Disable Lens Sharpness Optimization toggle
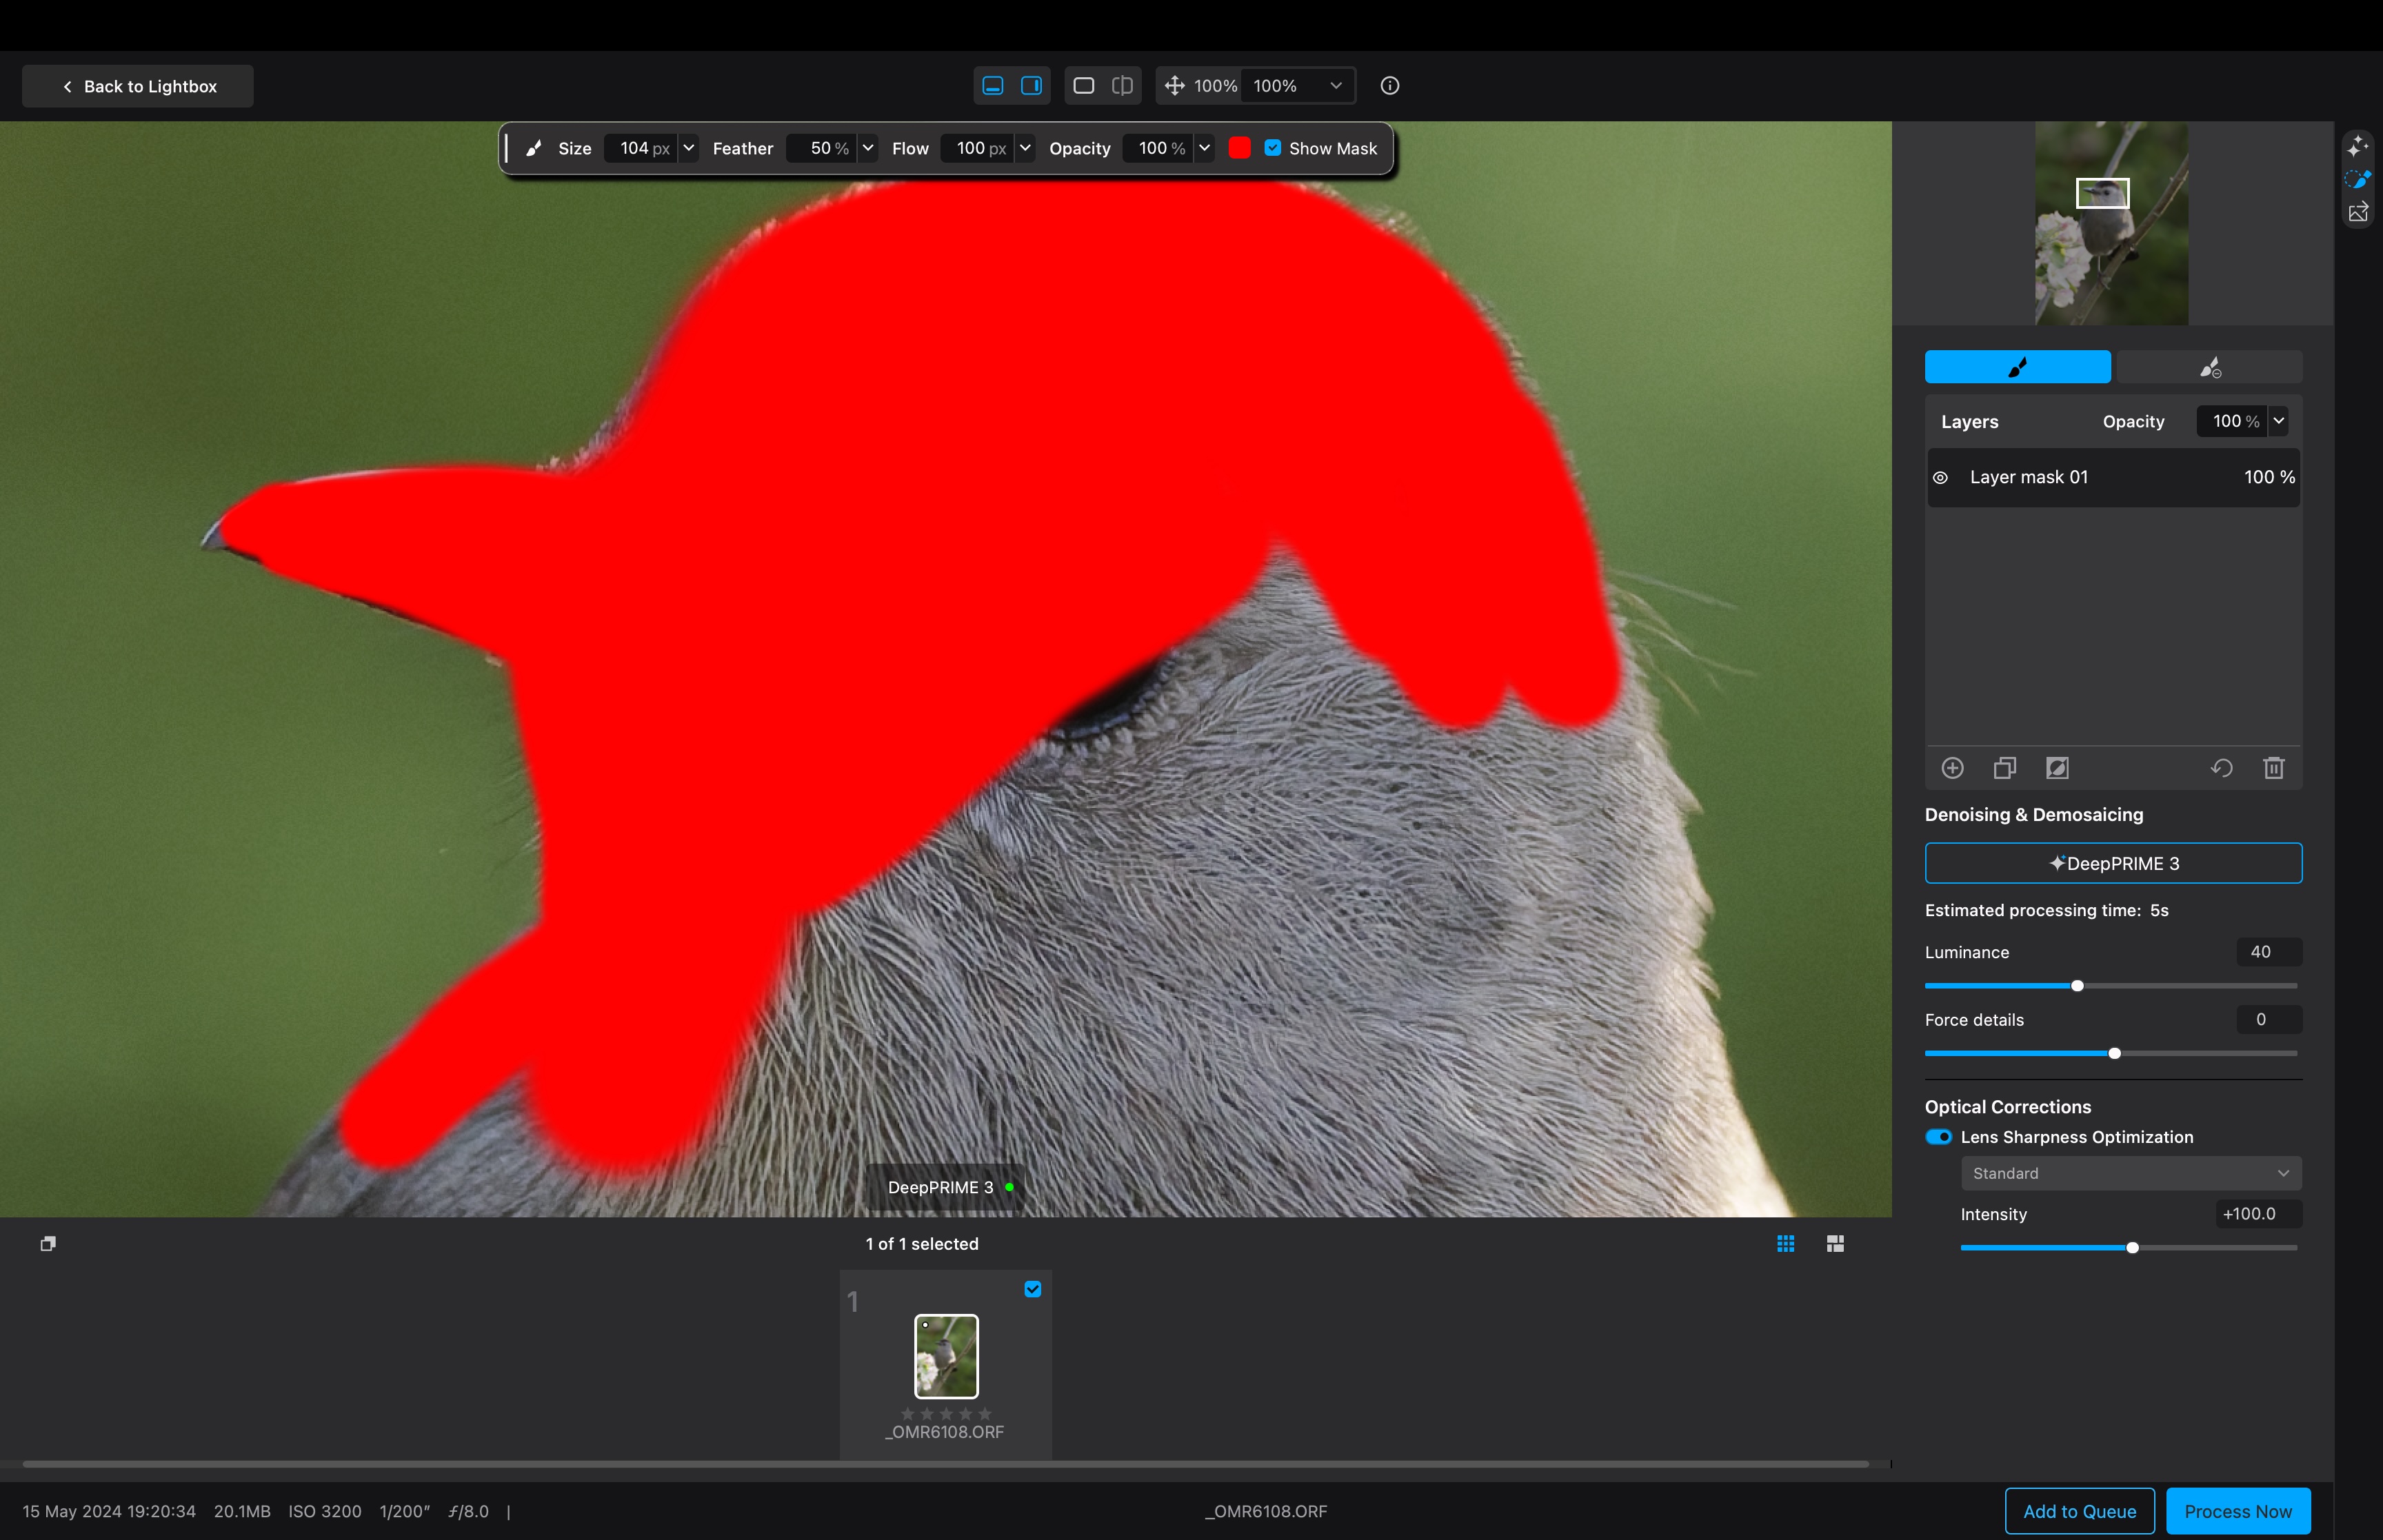The height and width of the screenshot is (1540, 2383). (1938, 1137)
